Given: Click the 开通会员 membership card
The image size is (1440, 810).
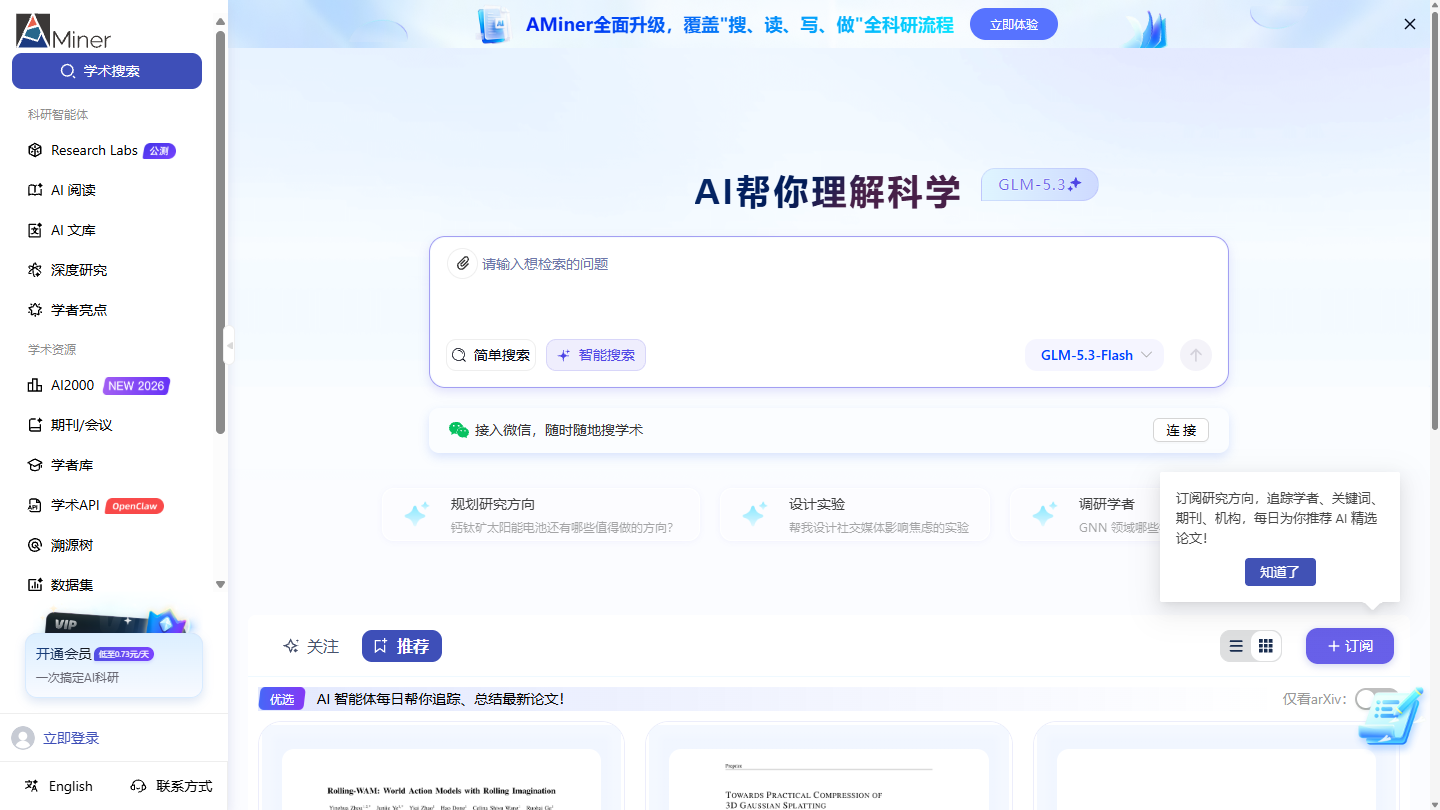Looking at the screenshot, I should tap(114, 665).
